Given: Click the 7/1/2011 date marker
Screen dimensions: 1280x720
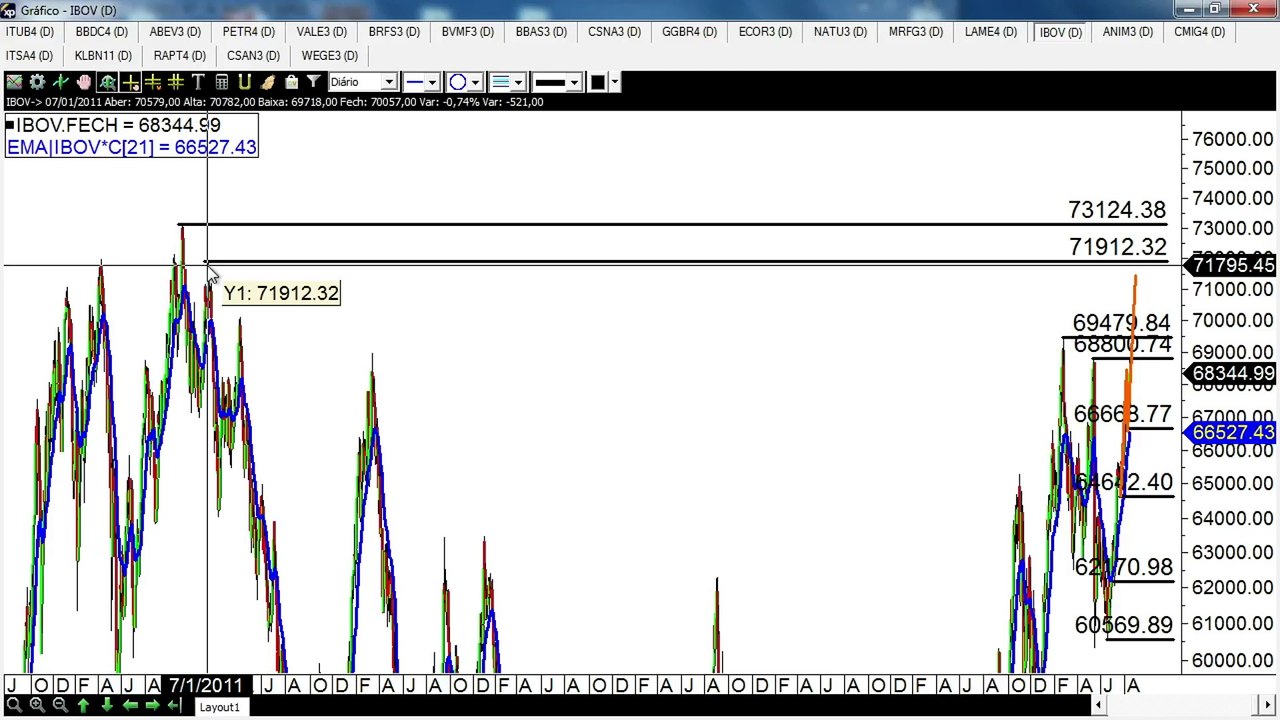Looking at the screenshot, I should tap(206, 686).
